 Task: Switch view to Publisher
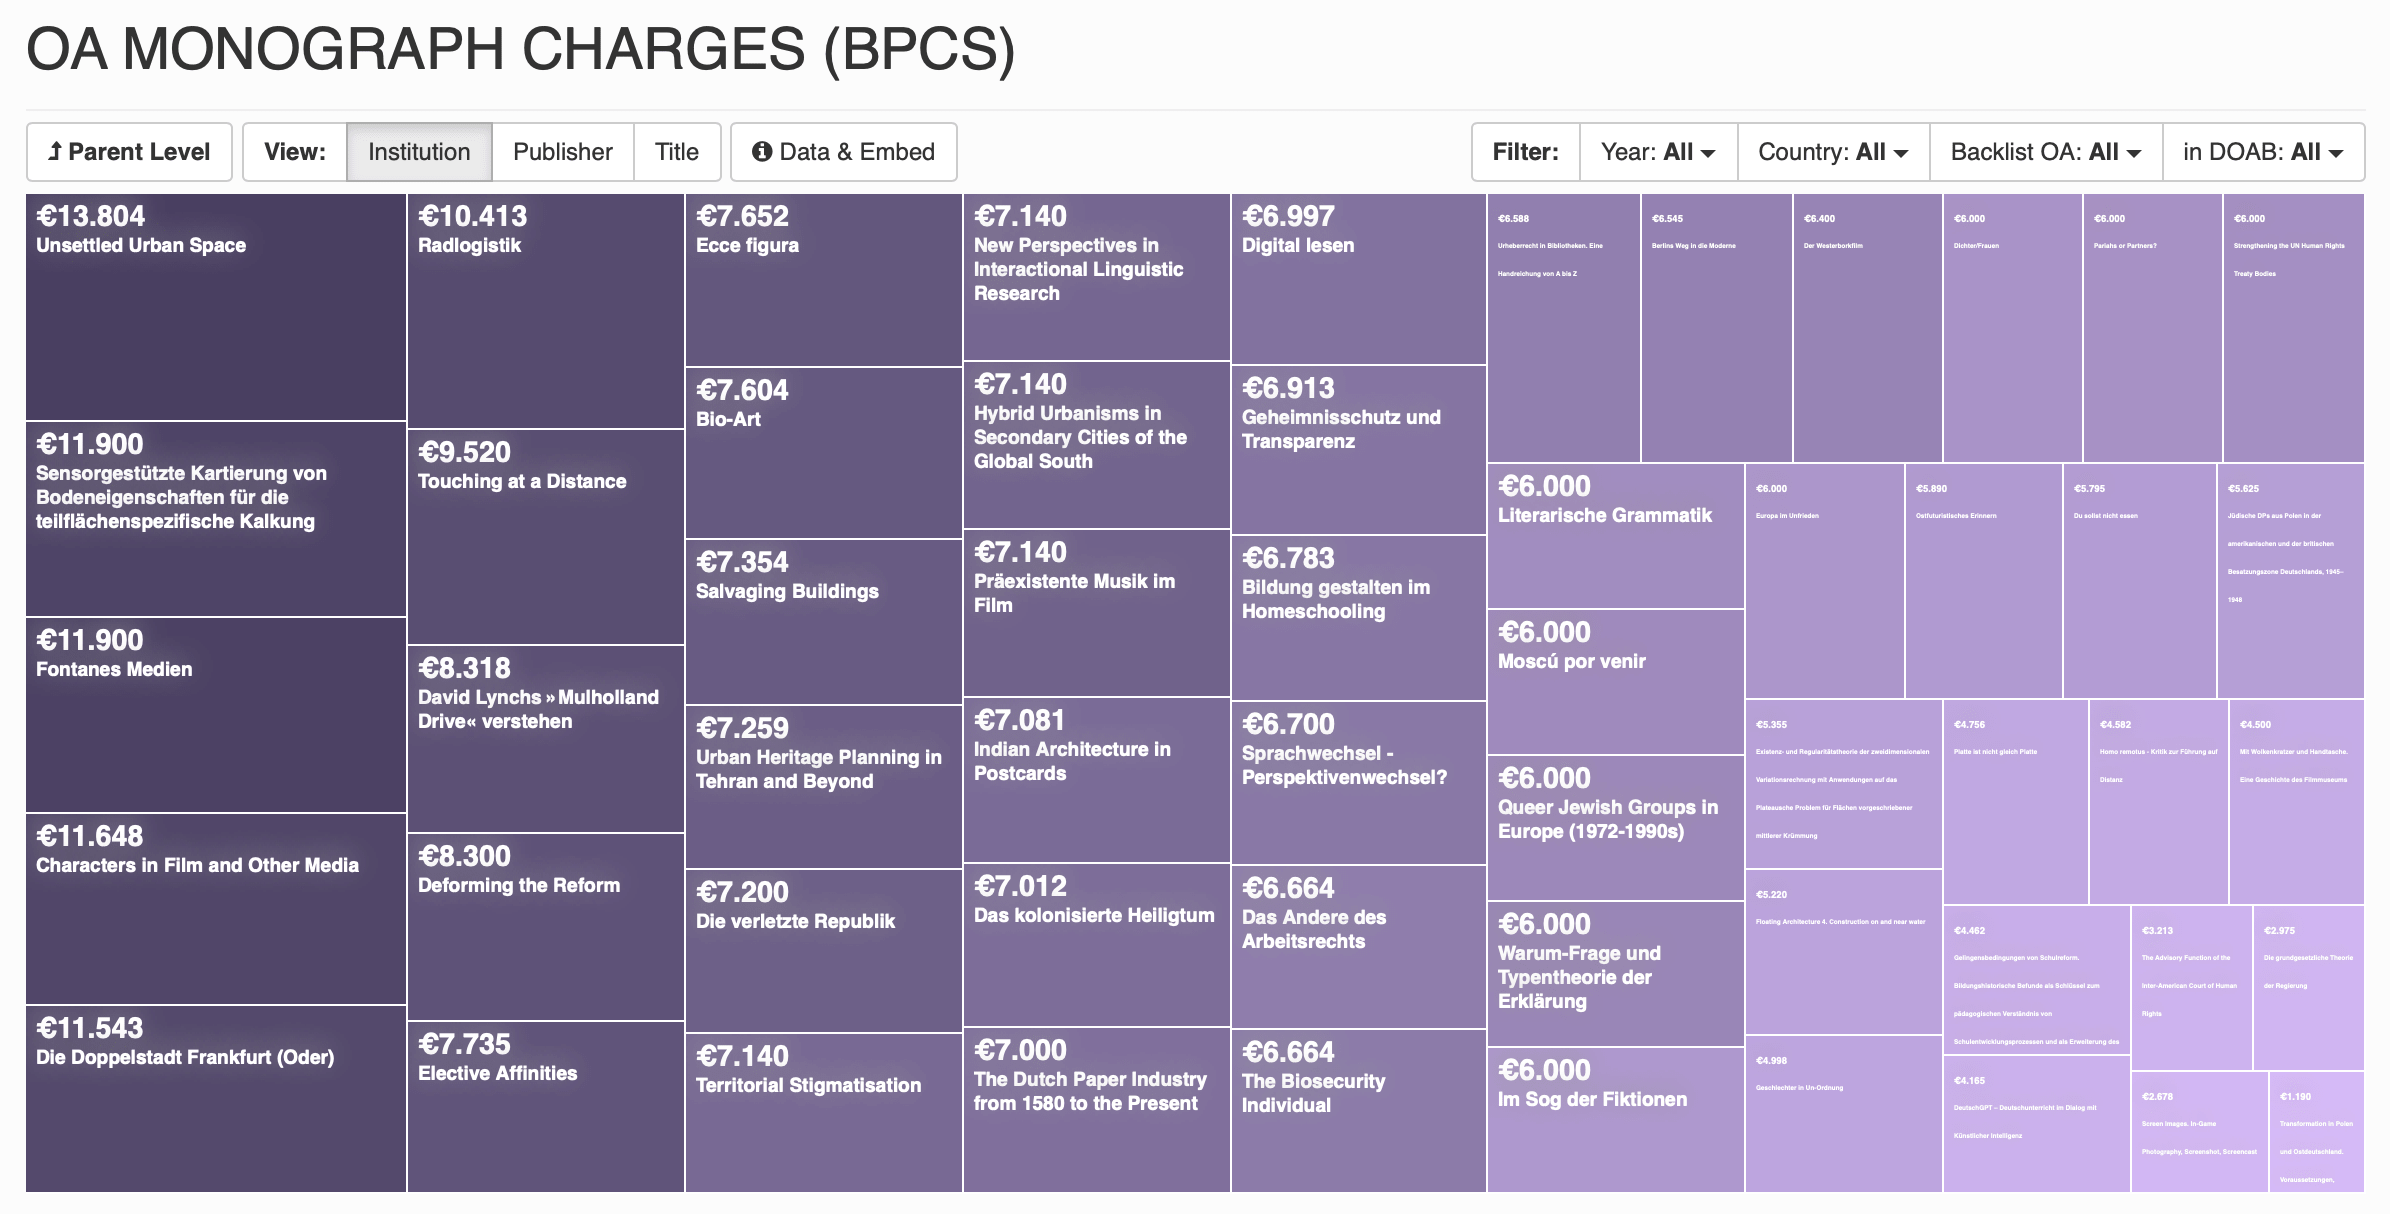point(563,152)
